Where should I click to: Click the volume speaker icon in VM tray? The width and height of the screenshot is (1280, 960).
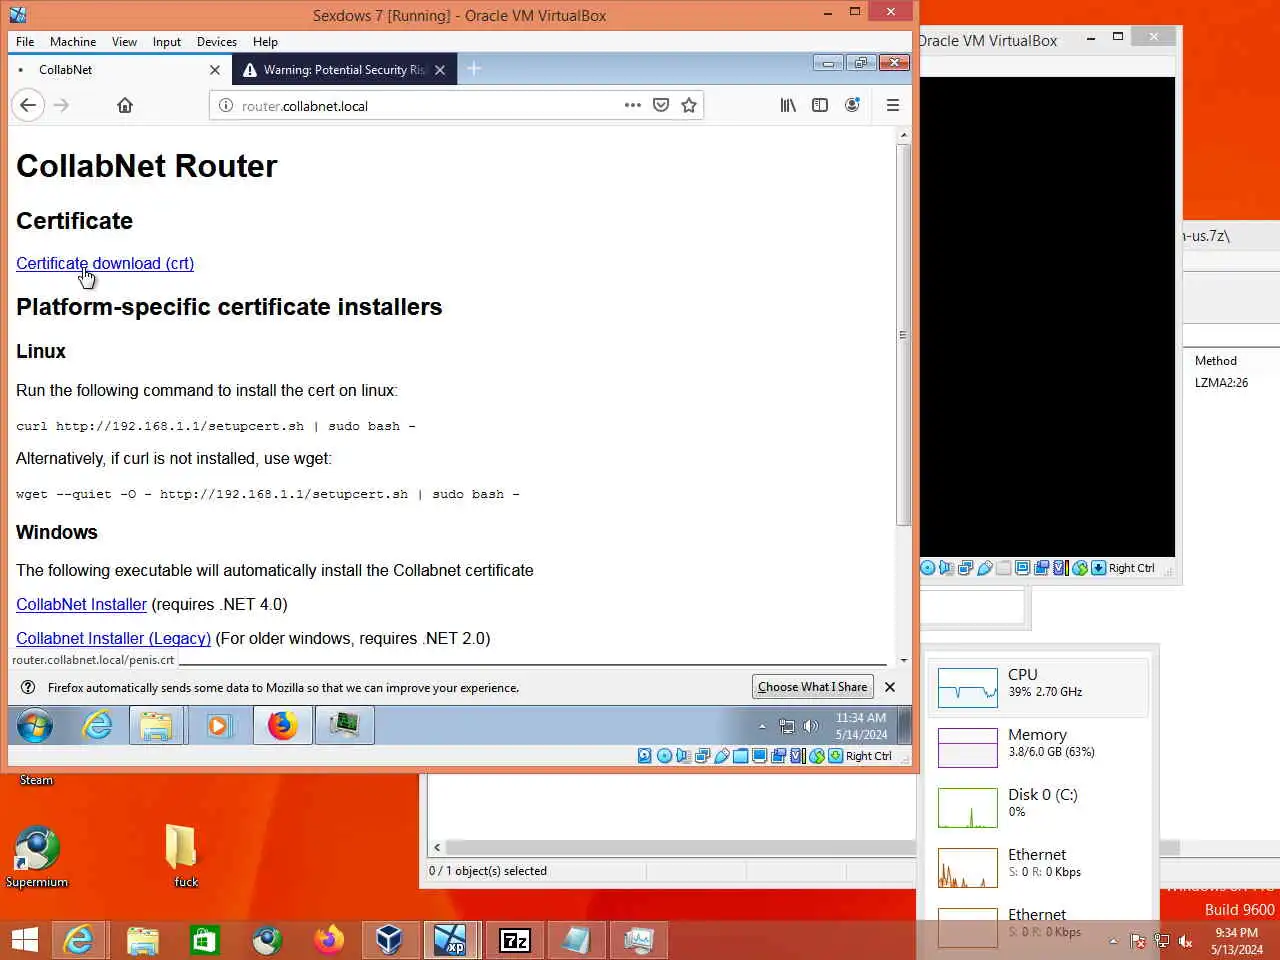pyautogui.click(x=811, y=727)
